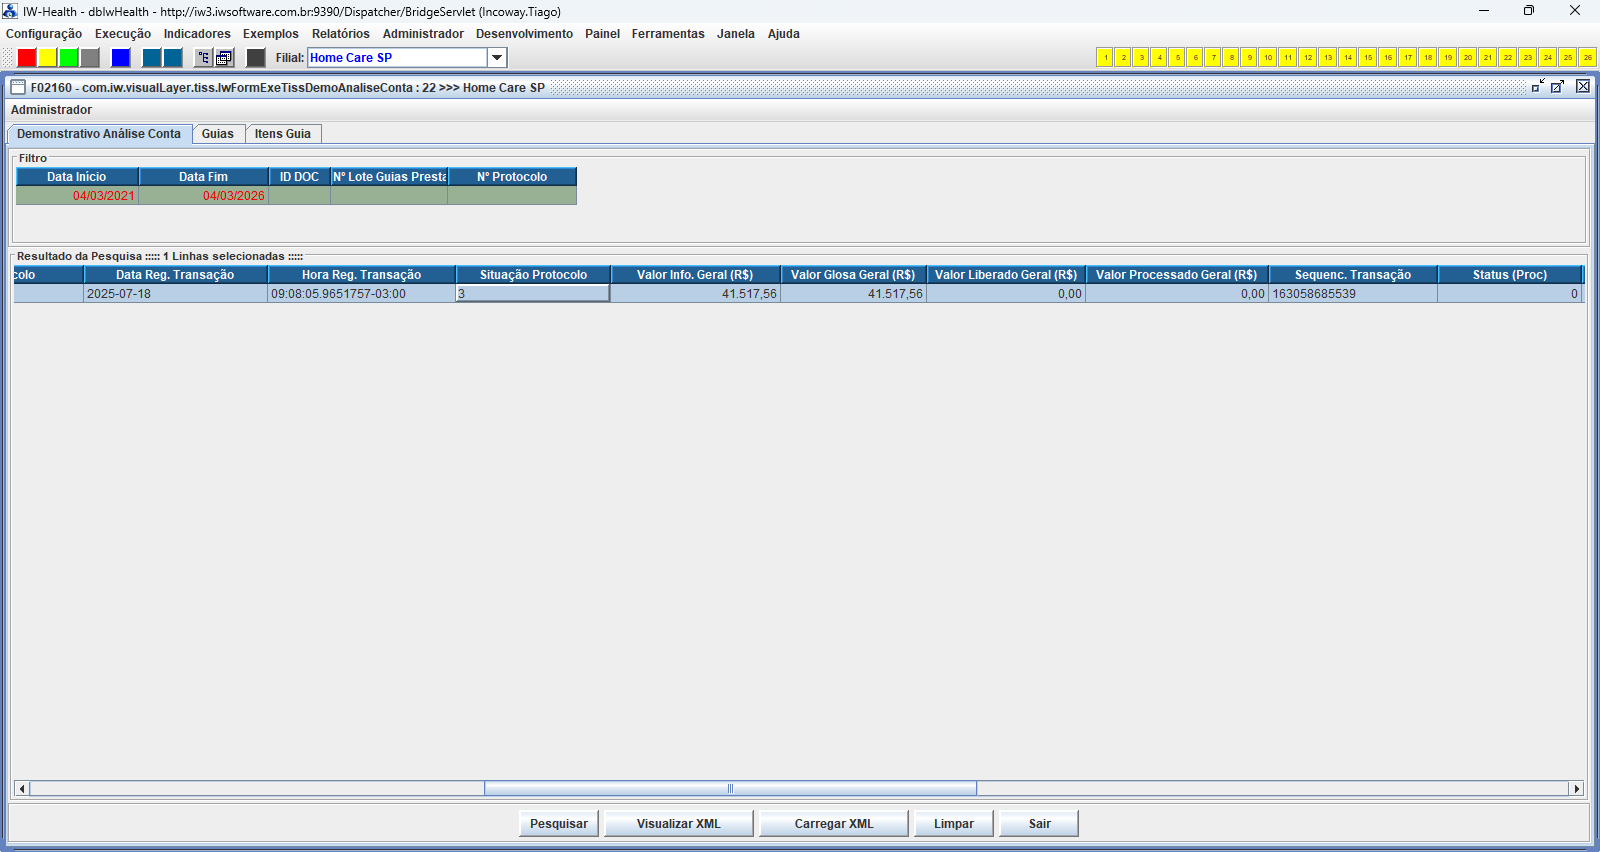1600x852 pixels.
Task: Click yellow shortcut button number 26
Action: tap(1587, 58)
